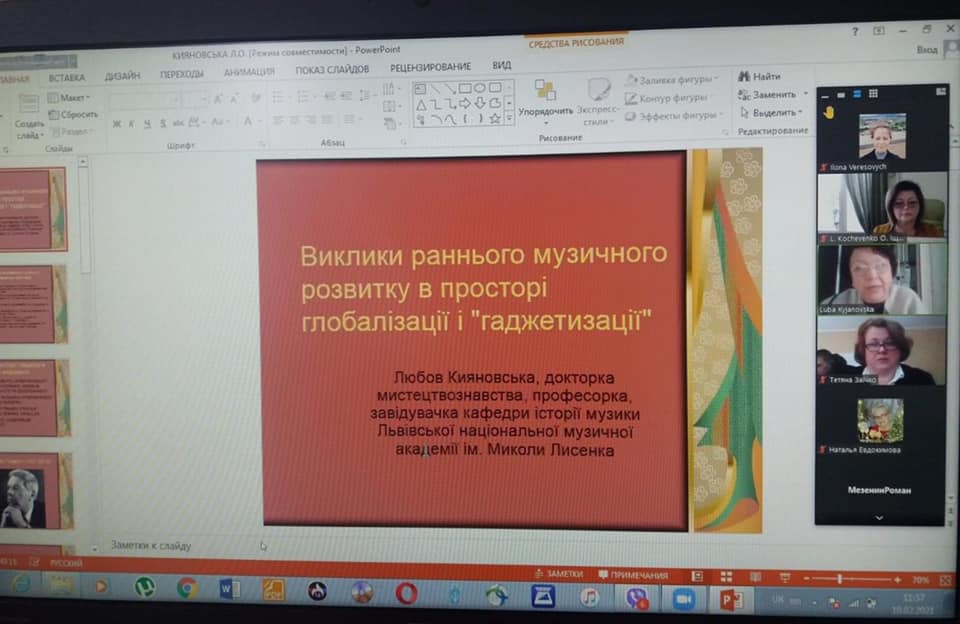This screenshot has height=624, width=960.
Task: Click the numbered list icon
Action: [x=303, y=97]
